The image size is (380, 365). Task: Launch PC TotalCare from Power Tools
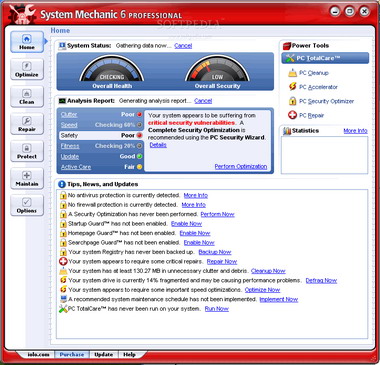325,58
